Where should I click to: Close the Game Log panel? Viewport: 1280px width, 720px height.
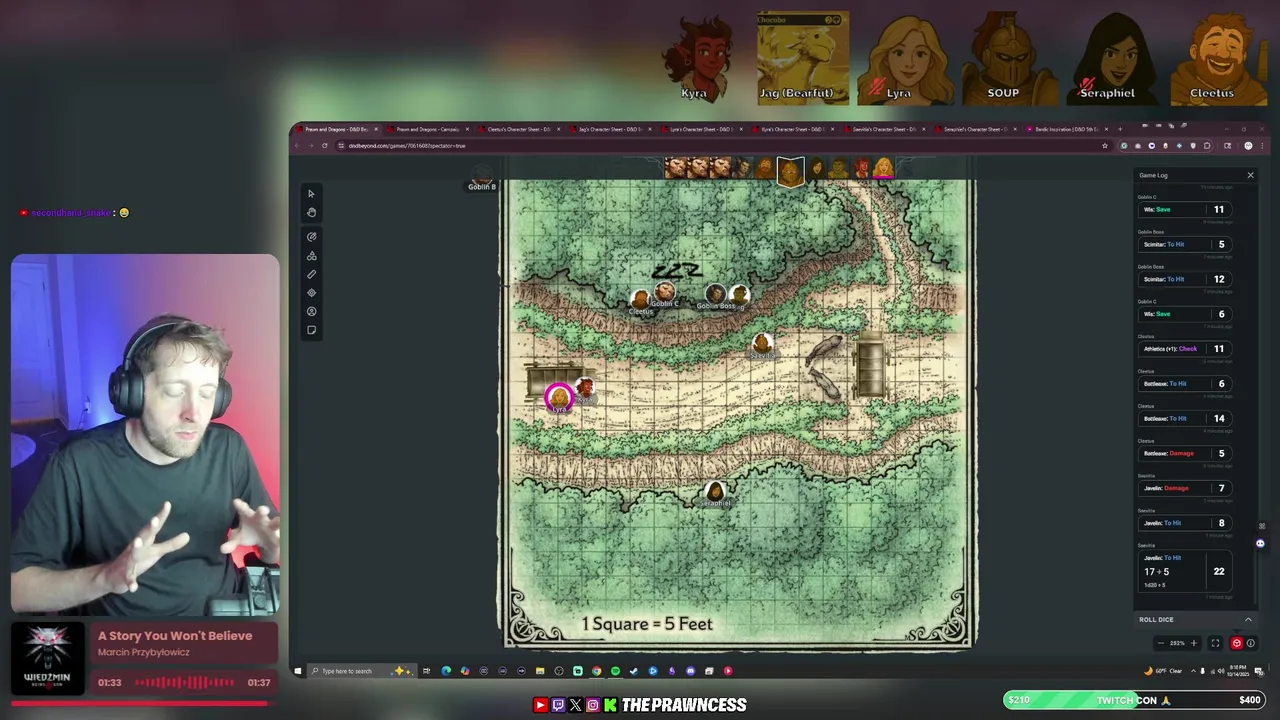(x=1250, y=175)
